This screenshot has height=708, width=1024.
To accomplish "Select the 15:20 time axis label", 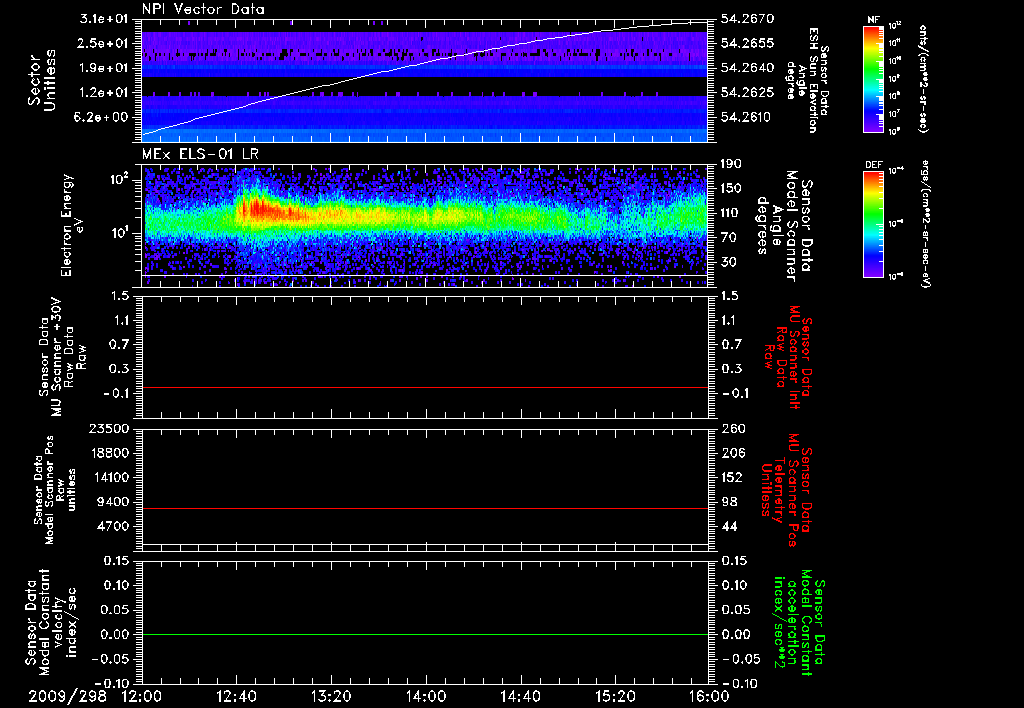I will [x=614, y=695].
